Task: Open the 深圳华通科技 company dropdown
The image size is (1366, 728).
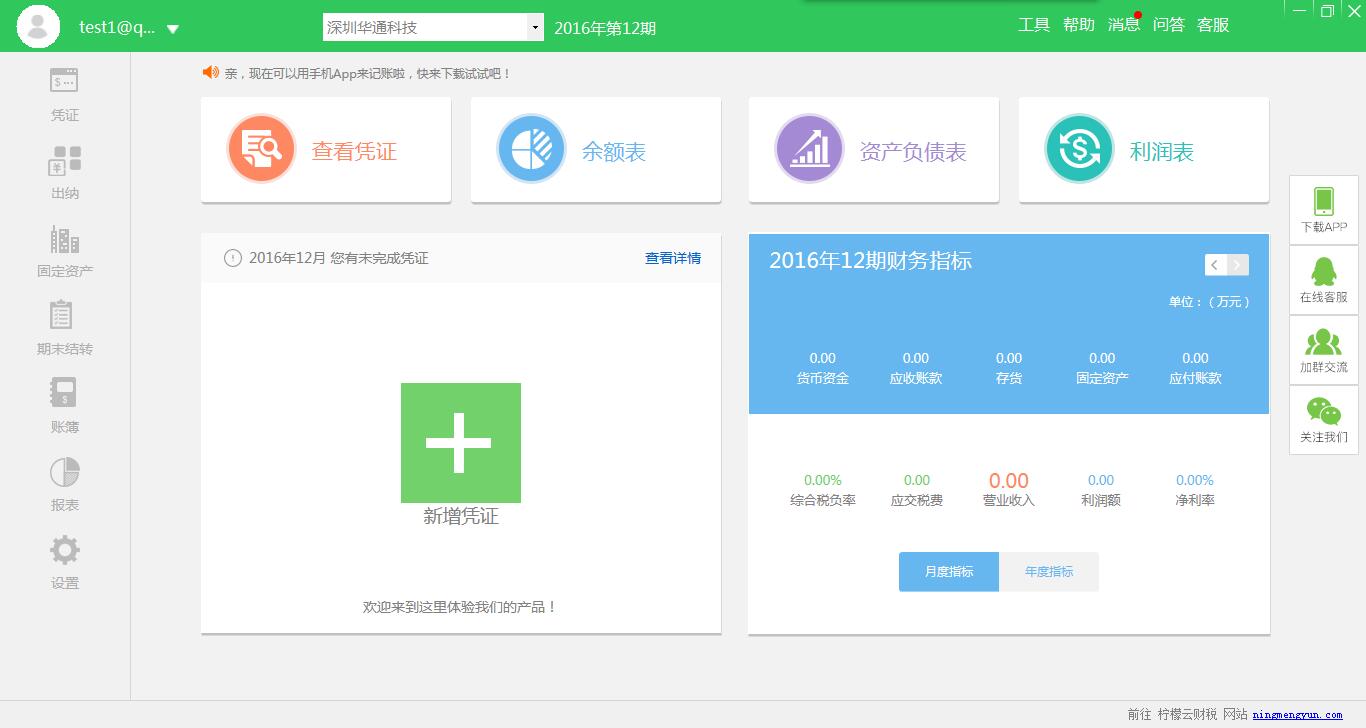Action: pos(431,25)
